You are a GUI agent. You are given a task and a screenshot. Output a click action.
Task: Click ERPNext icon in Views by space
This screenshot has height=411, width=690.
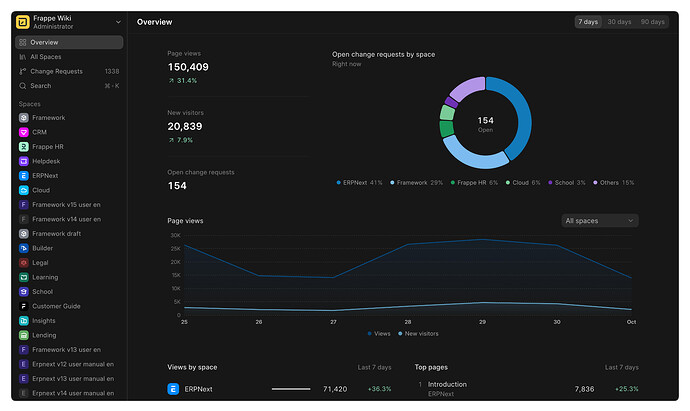tap(173, 389)
